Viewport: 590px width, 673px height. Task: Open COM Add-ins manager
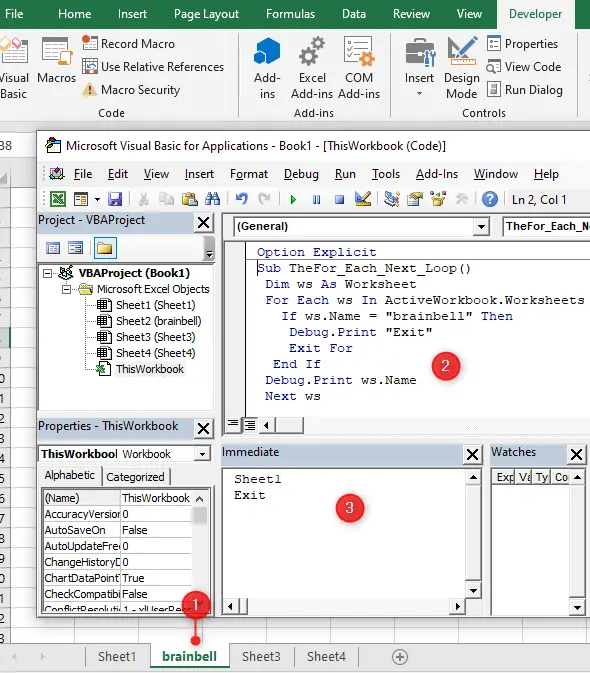(359, 68)
